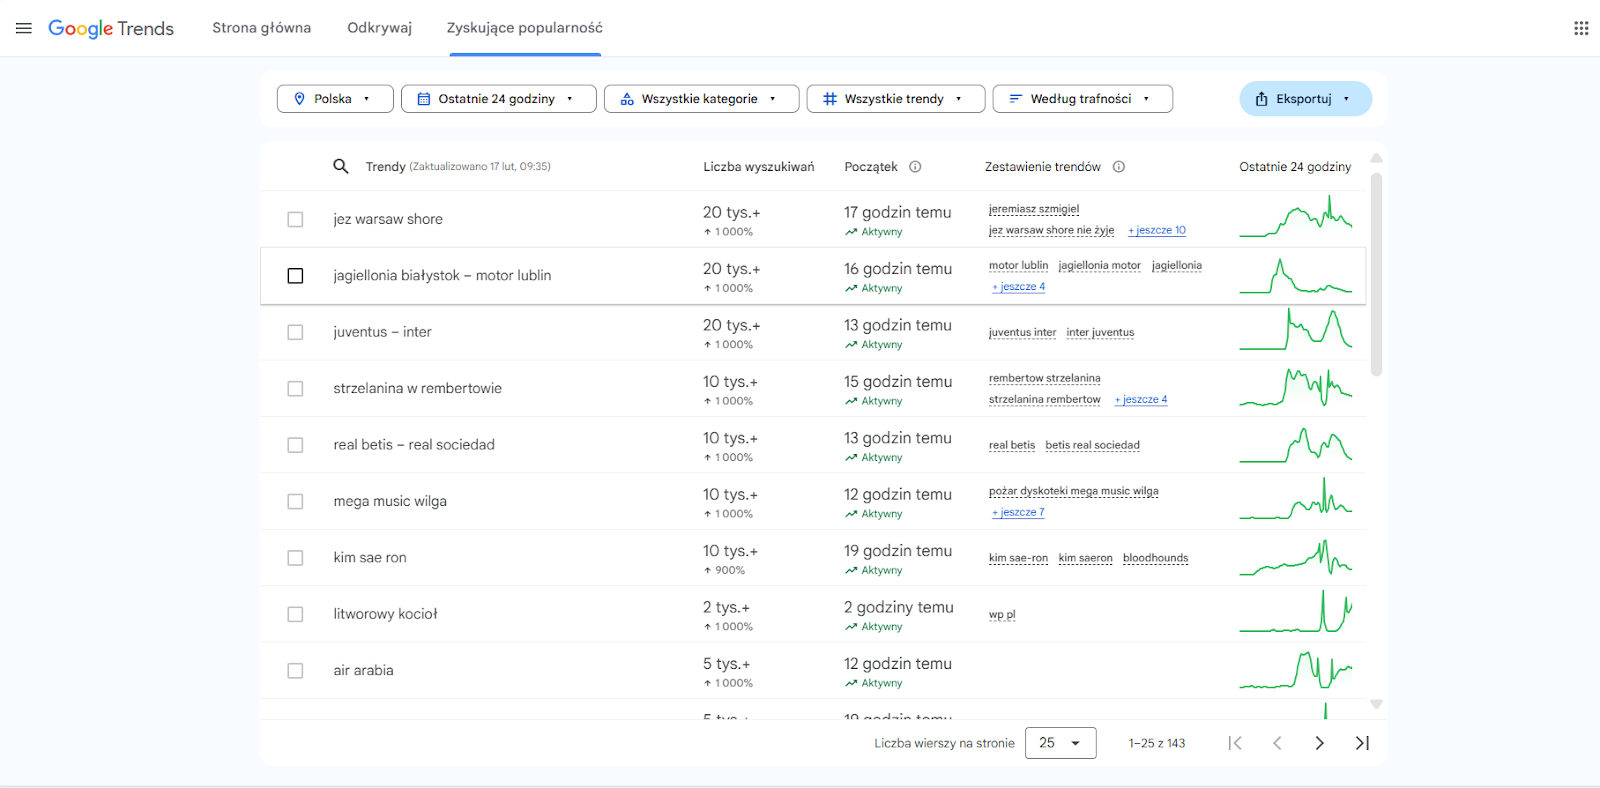Screen dimensions: 1600x788
Task: Check the strzelanina w rembertowie row
Action: tap(295, 388)
